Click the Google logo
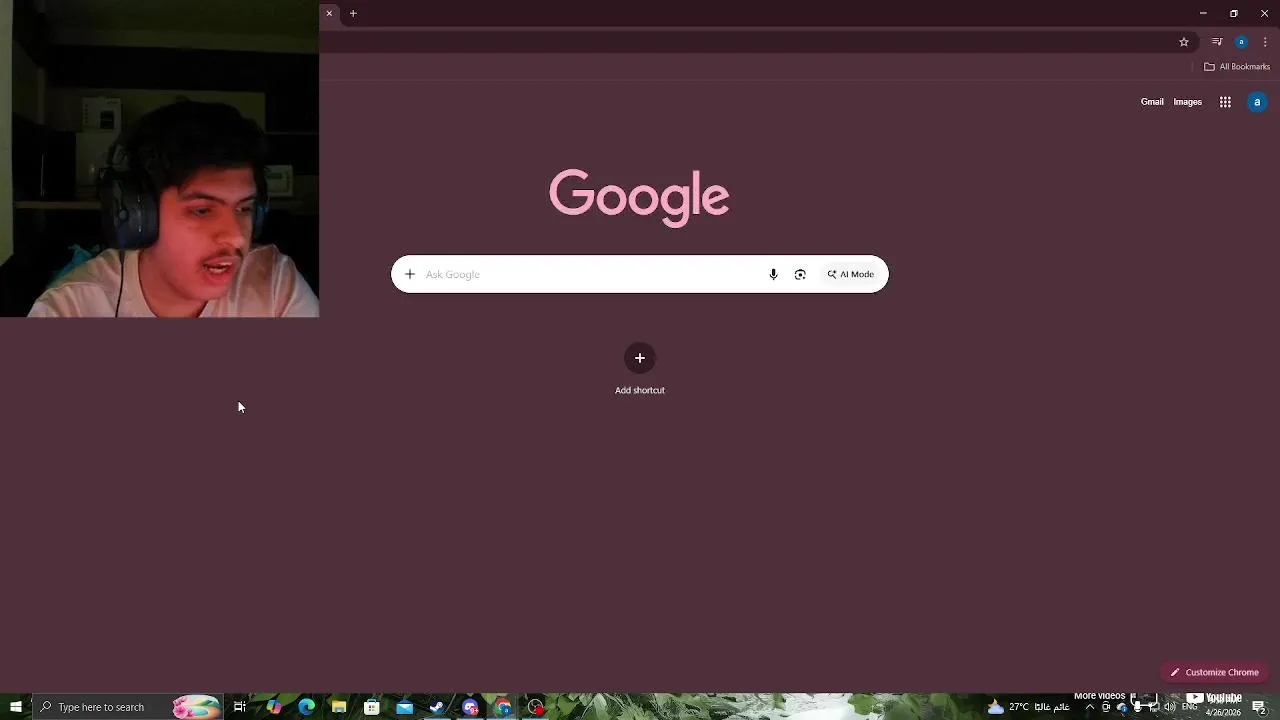Screen dimensions: 1280x720 coord(639,197)
